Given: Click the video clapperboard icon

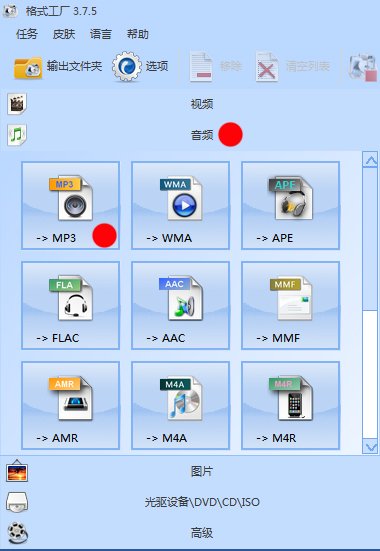Looking at the screenshot, I should 17,104.
